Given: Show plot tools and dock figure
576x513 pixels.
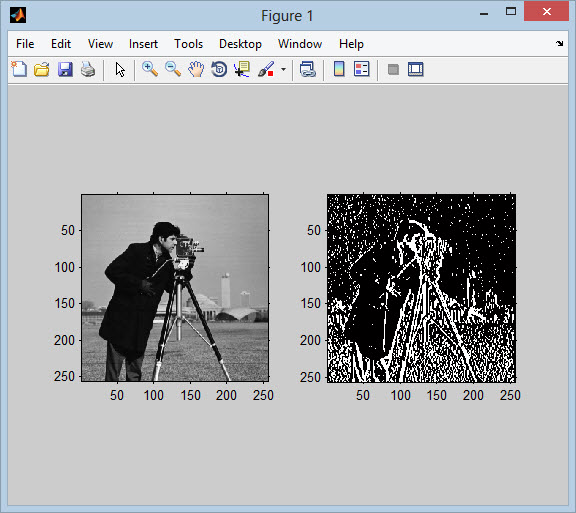Looking at the screenshot, I should pyautogui.click(x=415, y=69).
